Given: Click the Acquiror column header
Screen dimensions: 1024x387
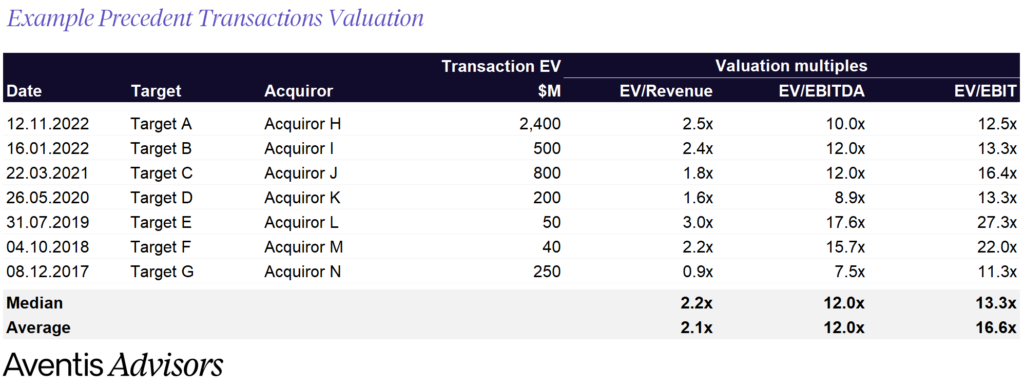Looking at the screenshot, I should coord(298,91).
